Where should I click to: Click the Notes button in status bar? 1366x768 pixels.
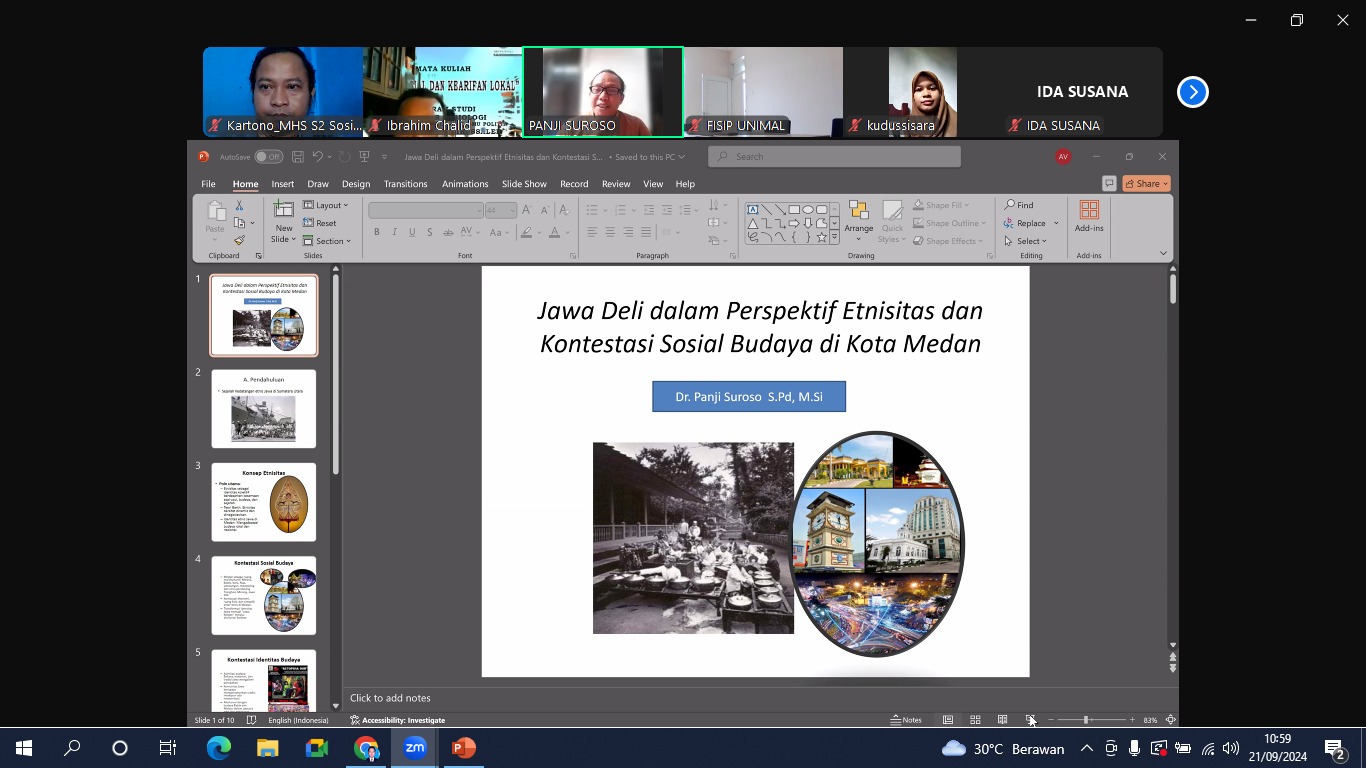(x=907, y=720)
